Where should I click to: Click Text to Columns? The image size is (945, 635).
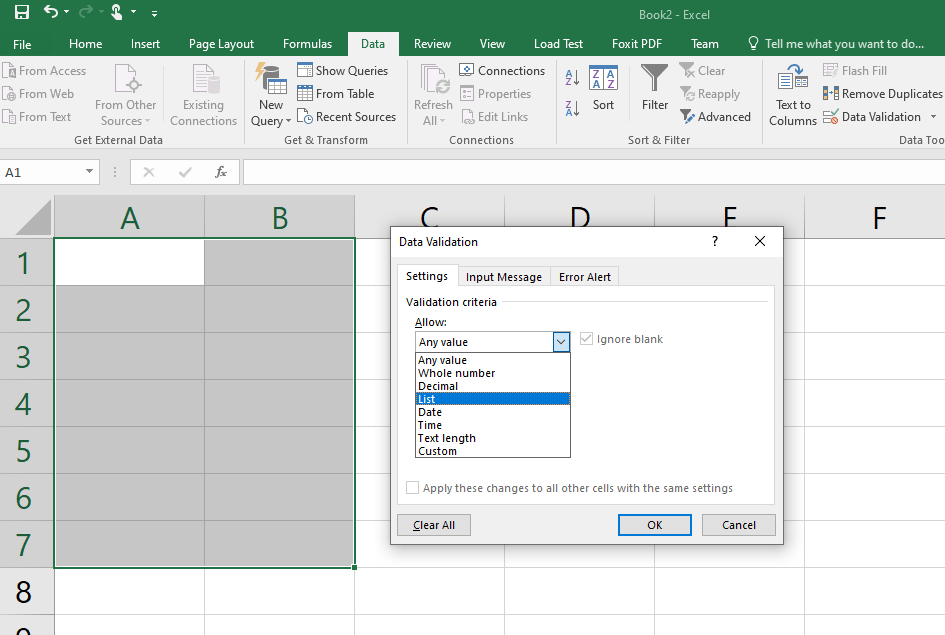(793, 95)
